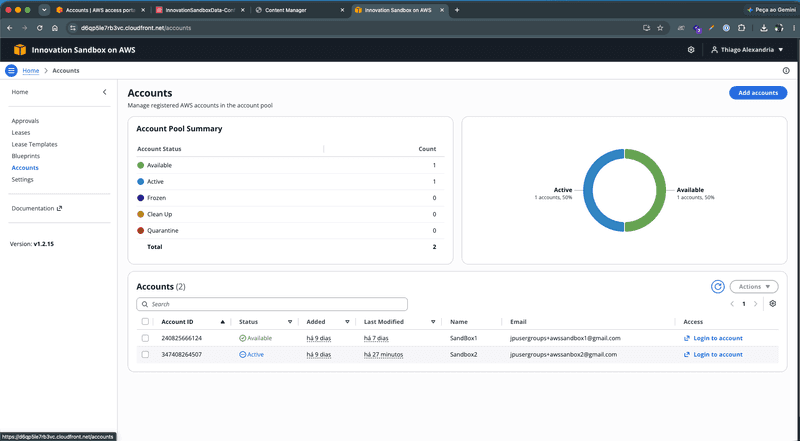This screenshot has height=441, width=800.
Task: Open the Thiago Alexandria user menu
Action: point(747,50)
